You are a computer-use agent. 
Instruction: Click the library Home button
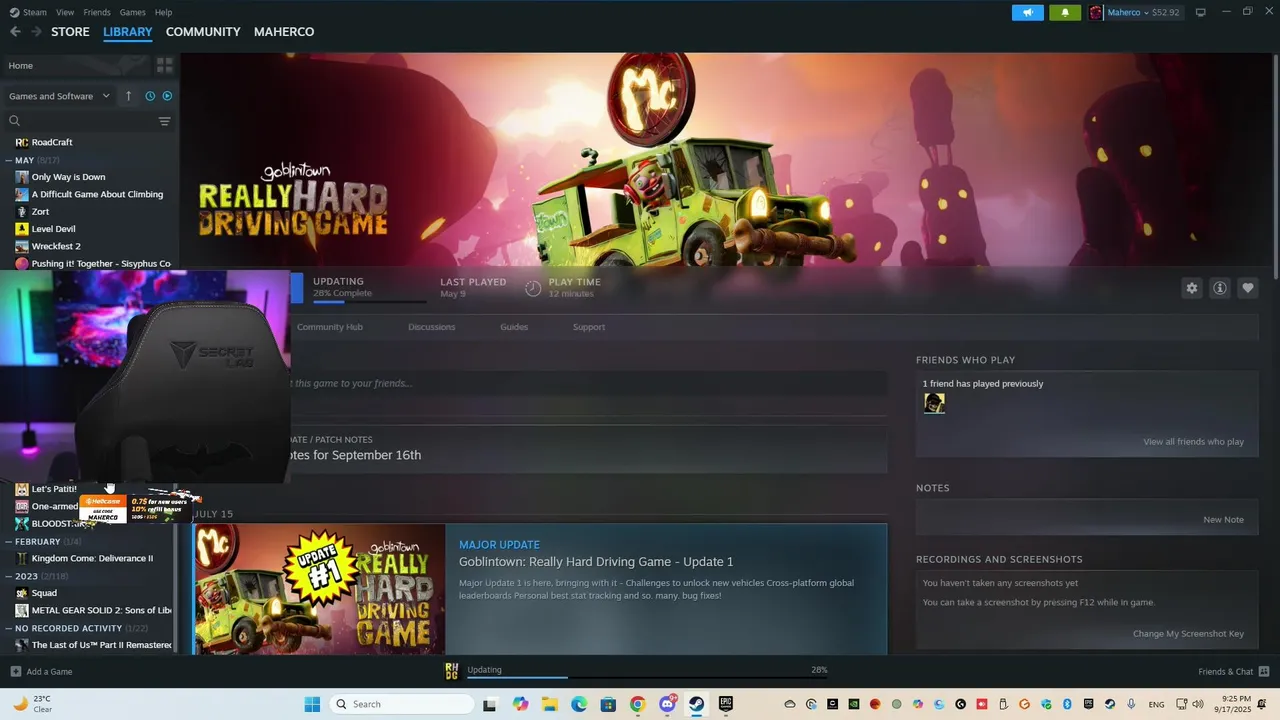[x=75, y=65]
